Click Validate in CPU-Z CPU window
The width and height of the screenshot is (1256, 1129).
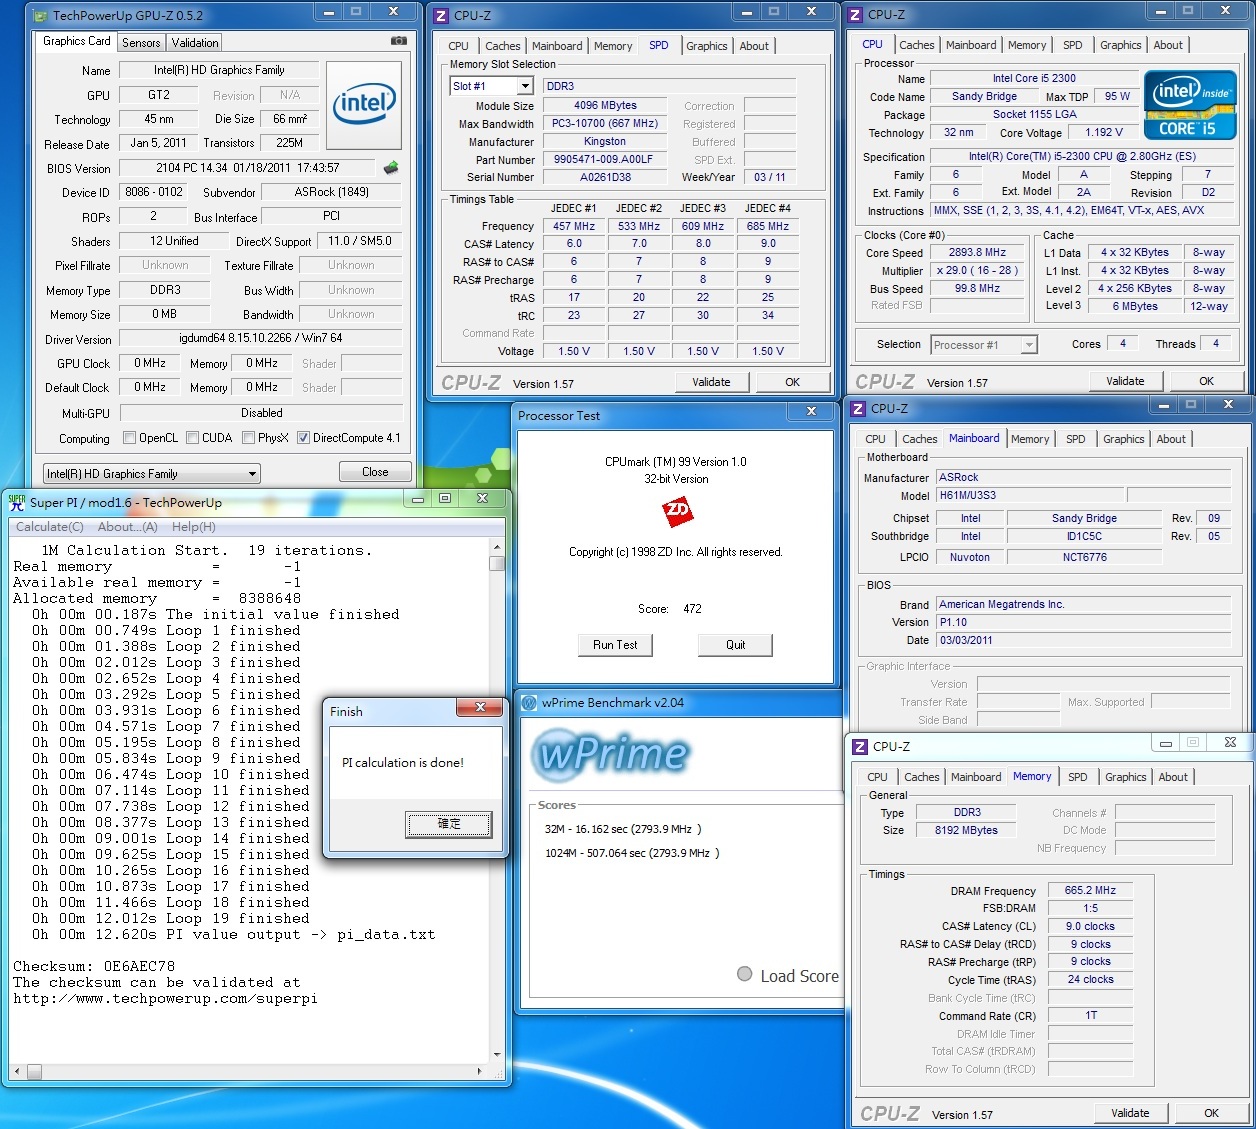click(x=1125, y=381)
